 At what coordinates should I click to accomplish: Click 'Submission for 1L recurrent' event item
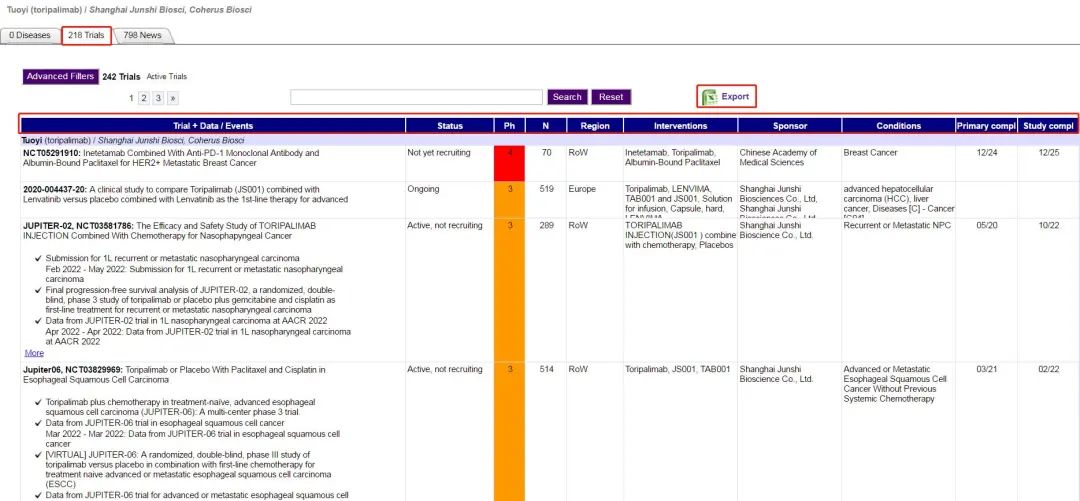tap(172, 258)
